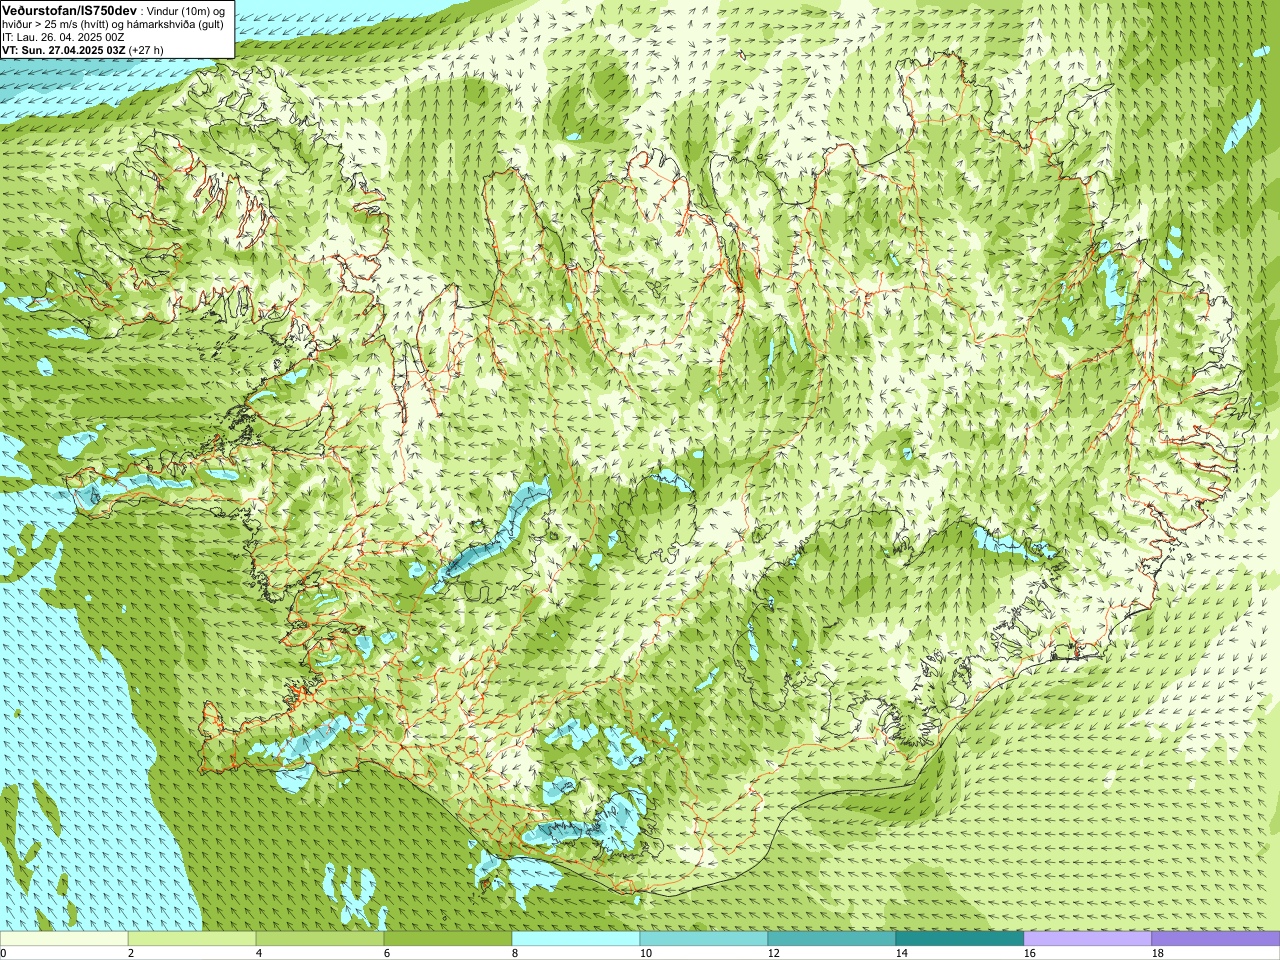Click the legend tick label "16"
Viewport: 1280px width, 960px height.
pos(1029,953)
